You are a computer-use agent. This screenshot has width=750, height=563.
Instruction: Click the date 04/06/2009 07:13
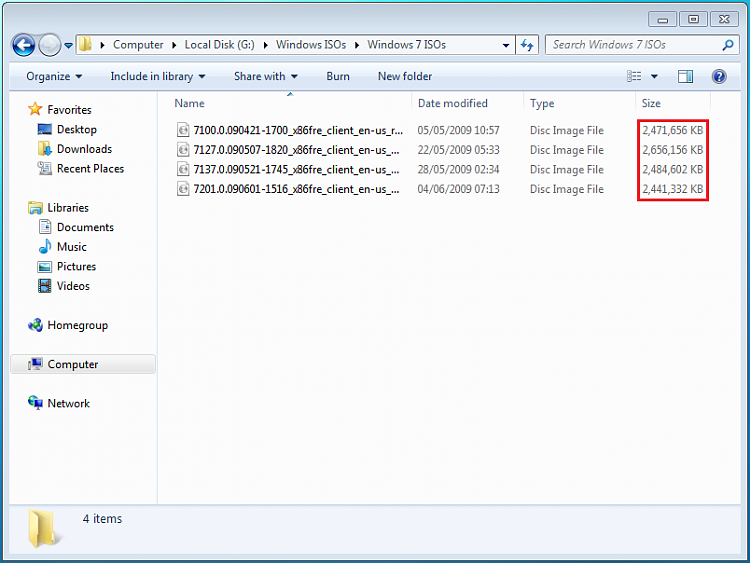point(458,189)
